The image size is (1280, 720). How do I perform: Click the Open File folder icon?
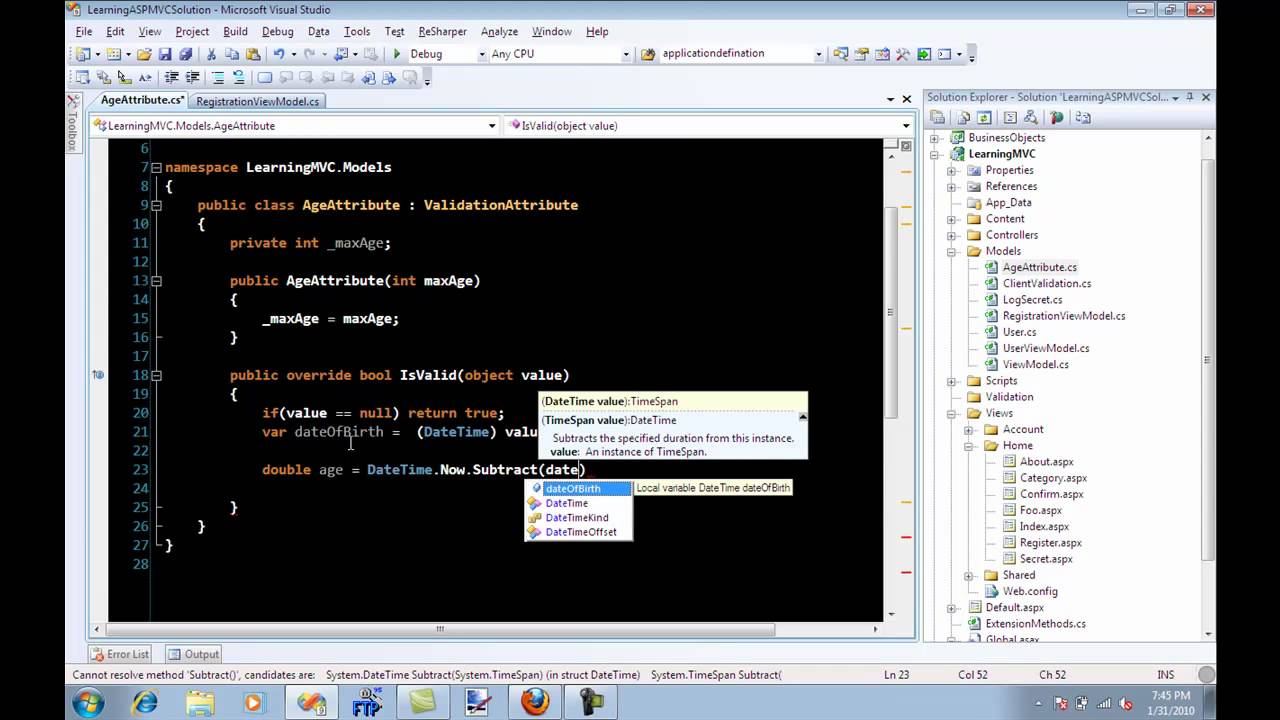[145, 54]
